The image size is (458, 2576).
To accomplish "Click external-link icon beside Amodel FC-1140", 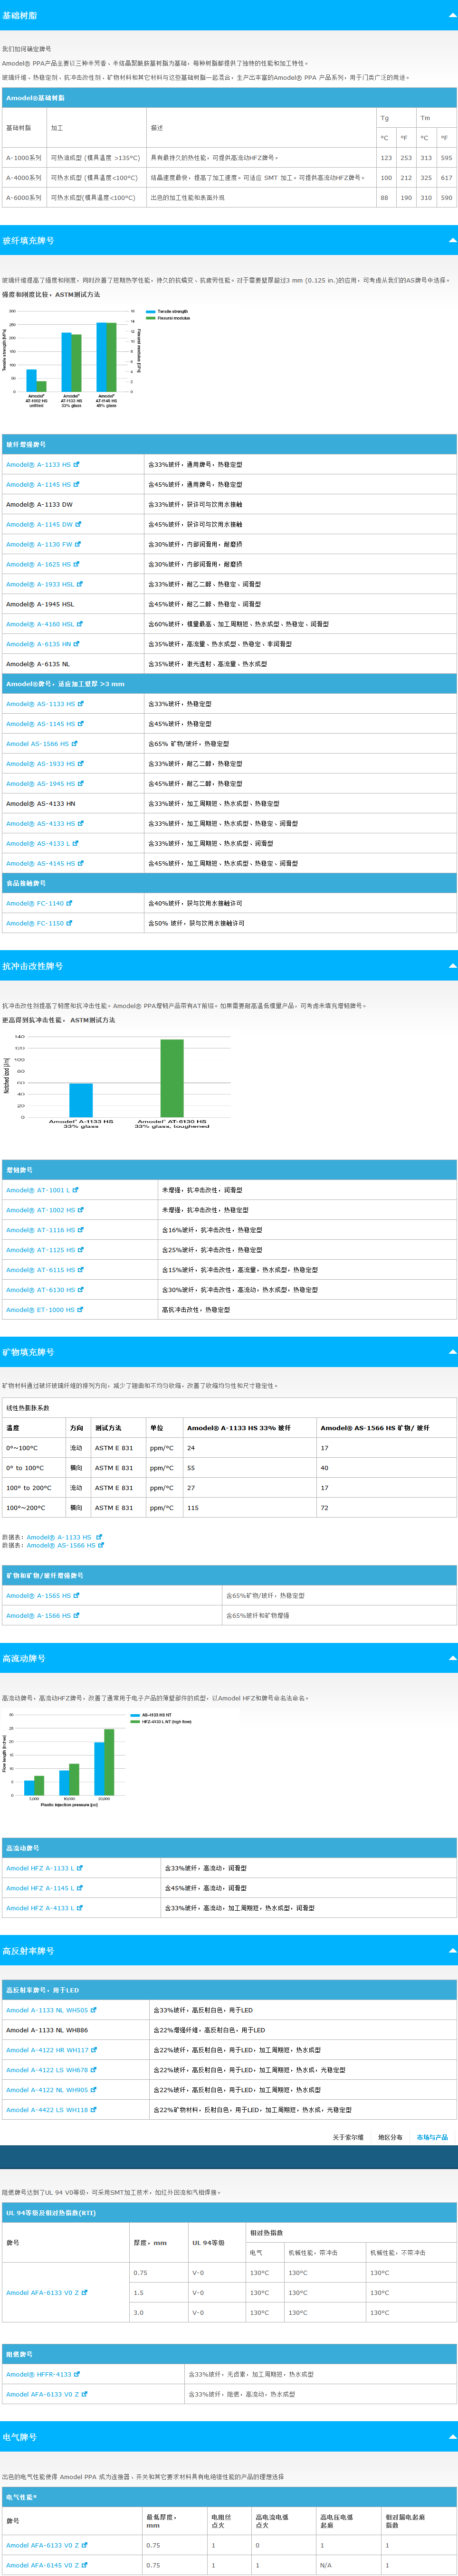I will pos(69,903).
